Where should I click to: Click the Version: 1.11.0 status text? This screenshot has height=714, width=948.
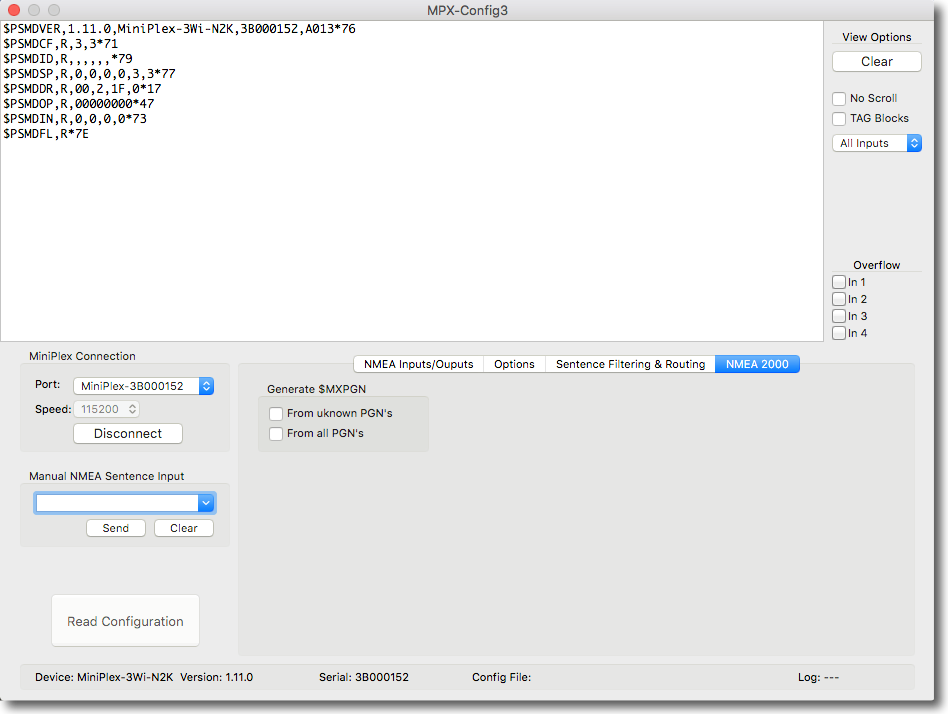coord(216,677)
